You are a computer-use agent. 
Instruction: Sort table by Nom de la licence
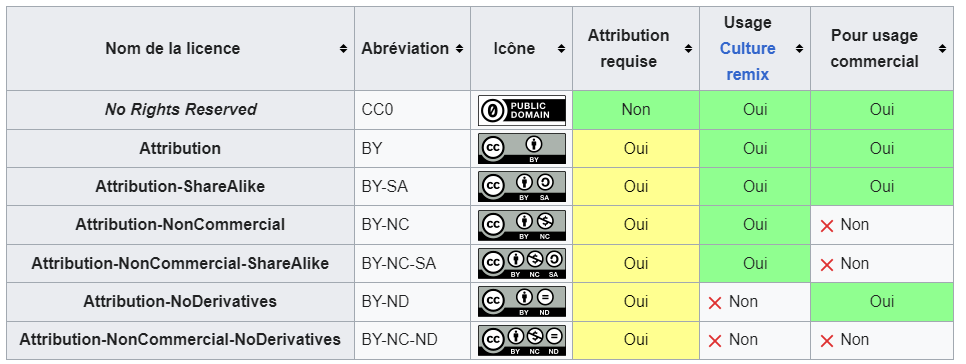pyautogui.click(x=343, y=49)
